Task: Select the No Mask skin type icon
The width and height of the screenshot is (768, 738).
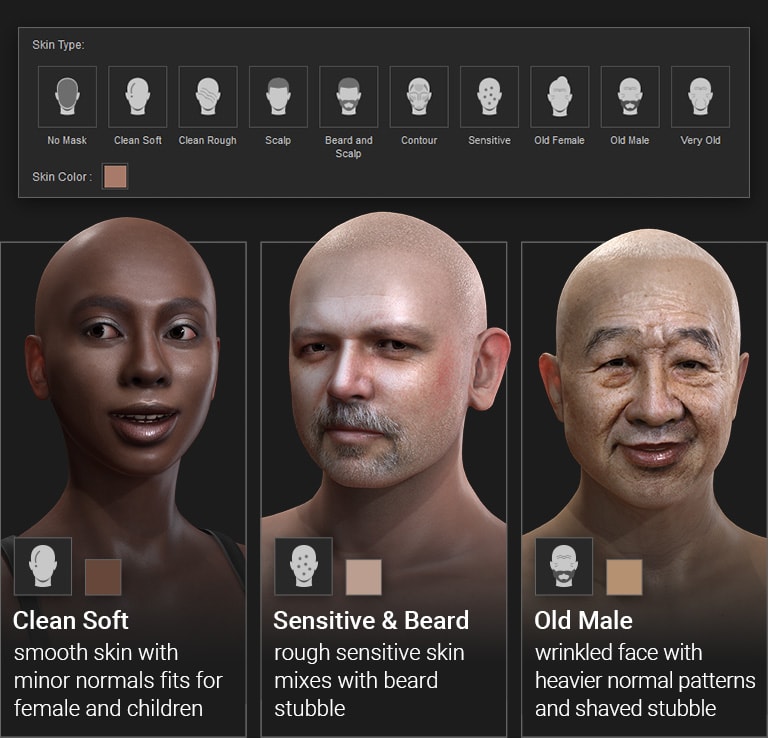Action: click(x=67, y=97)
